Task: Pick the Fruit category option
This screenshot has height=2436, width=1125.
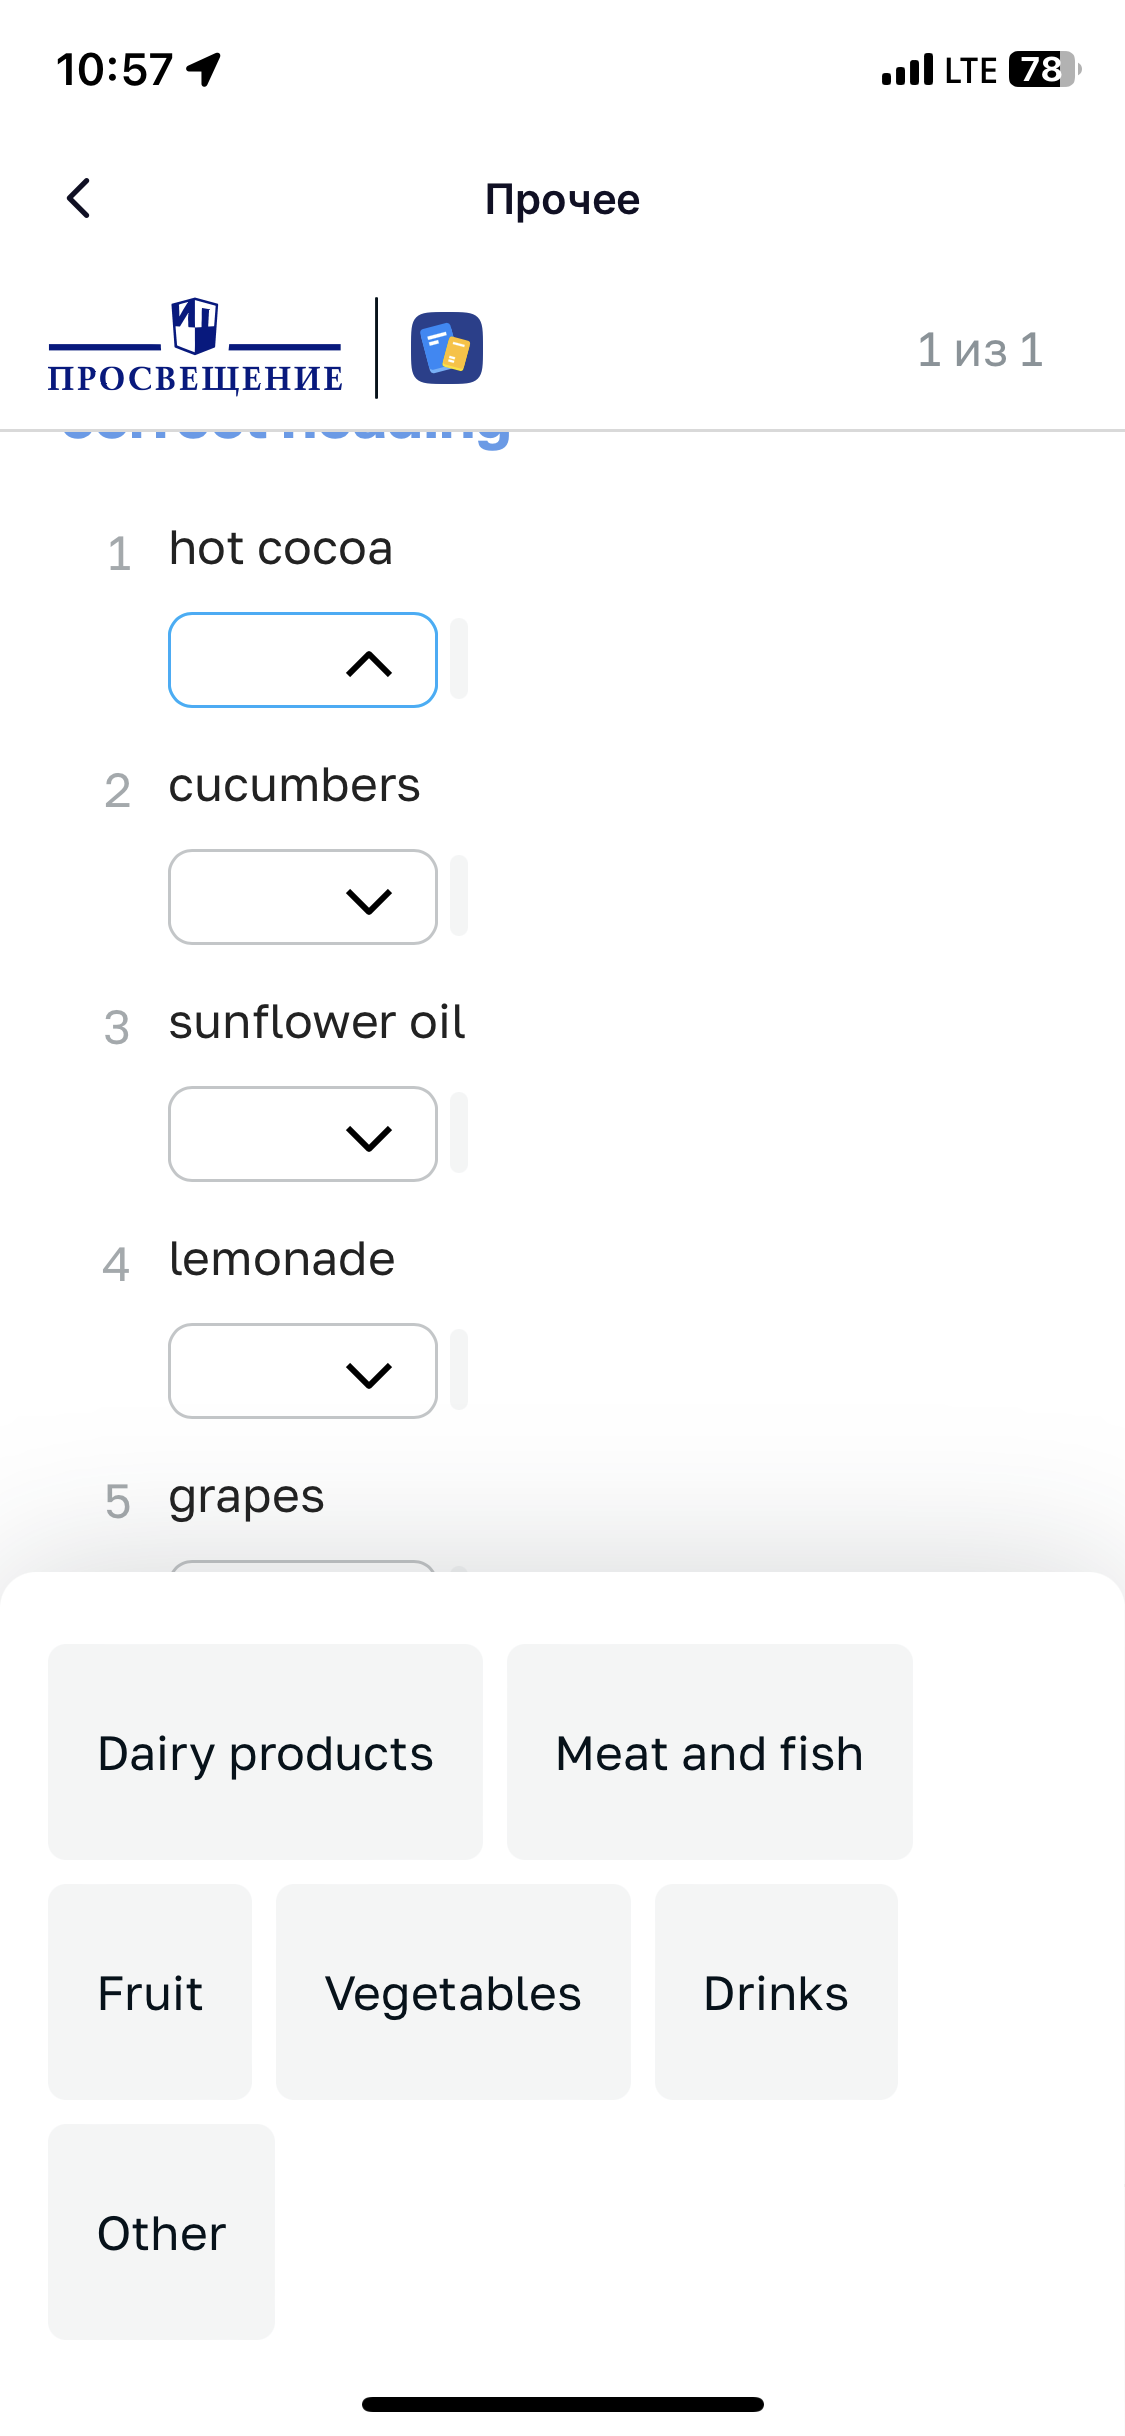Action: tap(150, 1992)
